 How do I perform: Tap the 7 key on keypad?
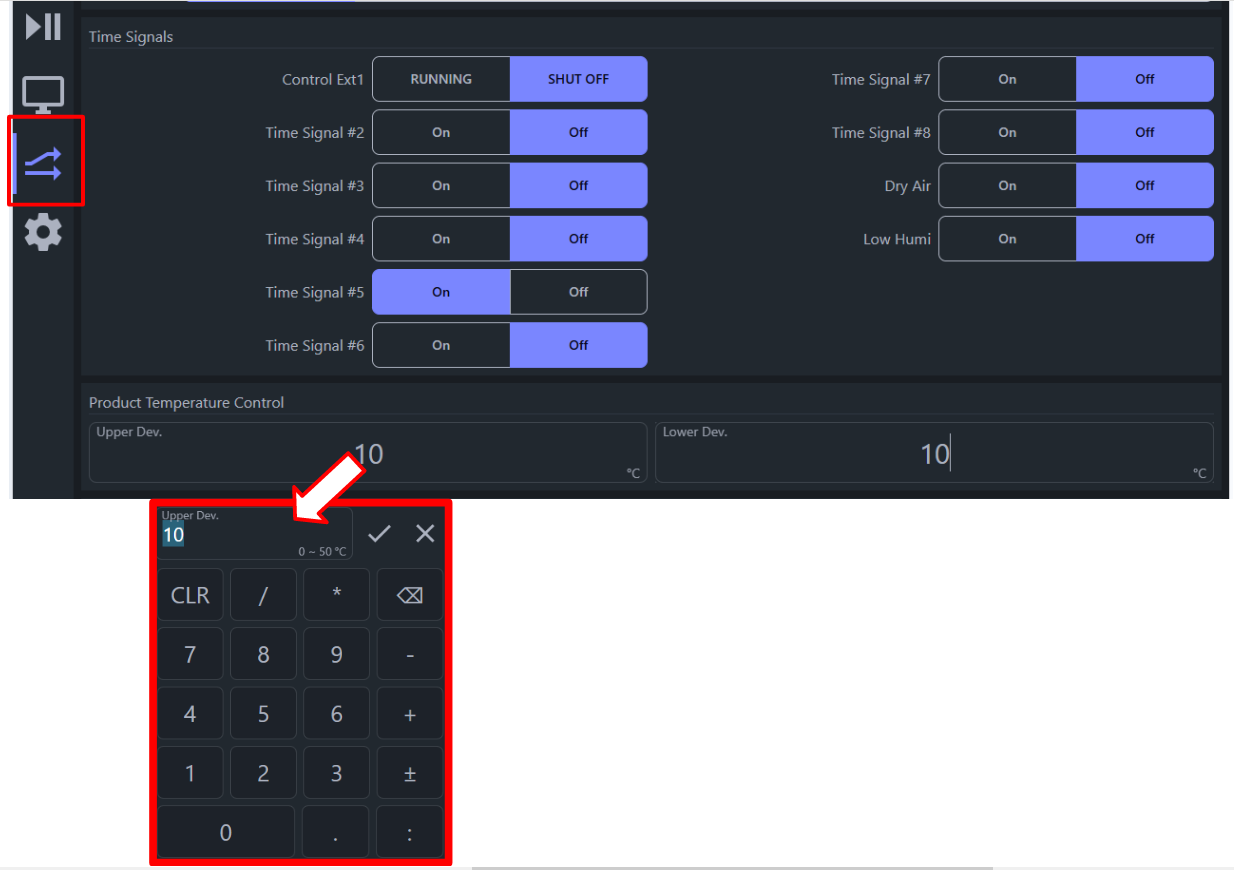click(x=190, y=655)
